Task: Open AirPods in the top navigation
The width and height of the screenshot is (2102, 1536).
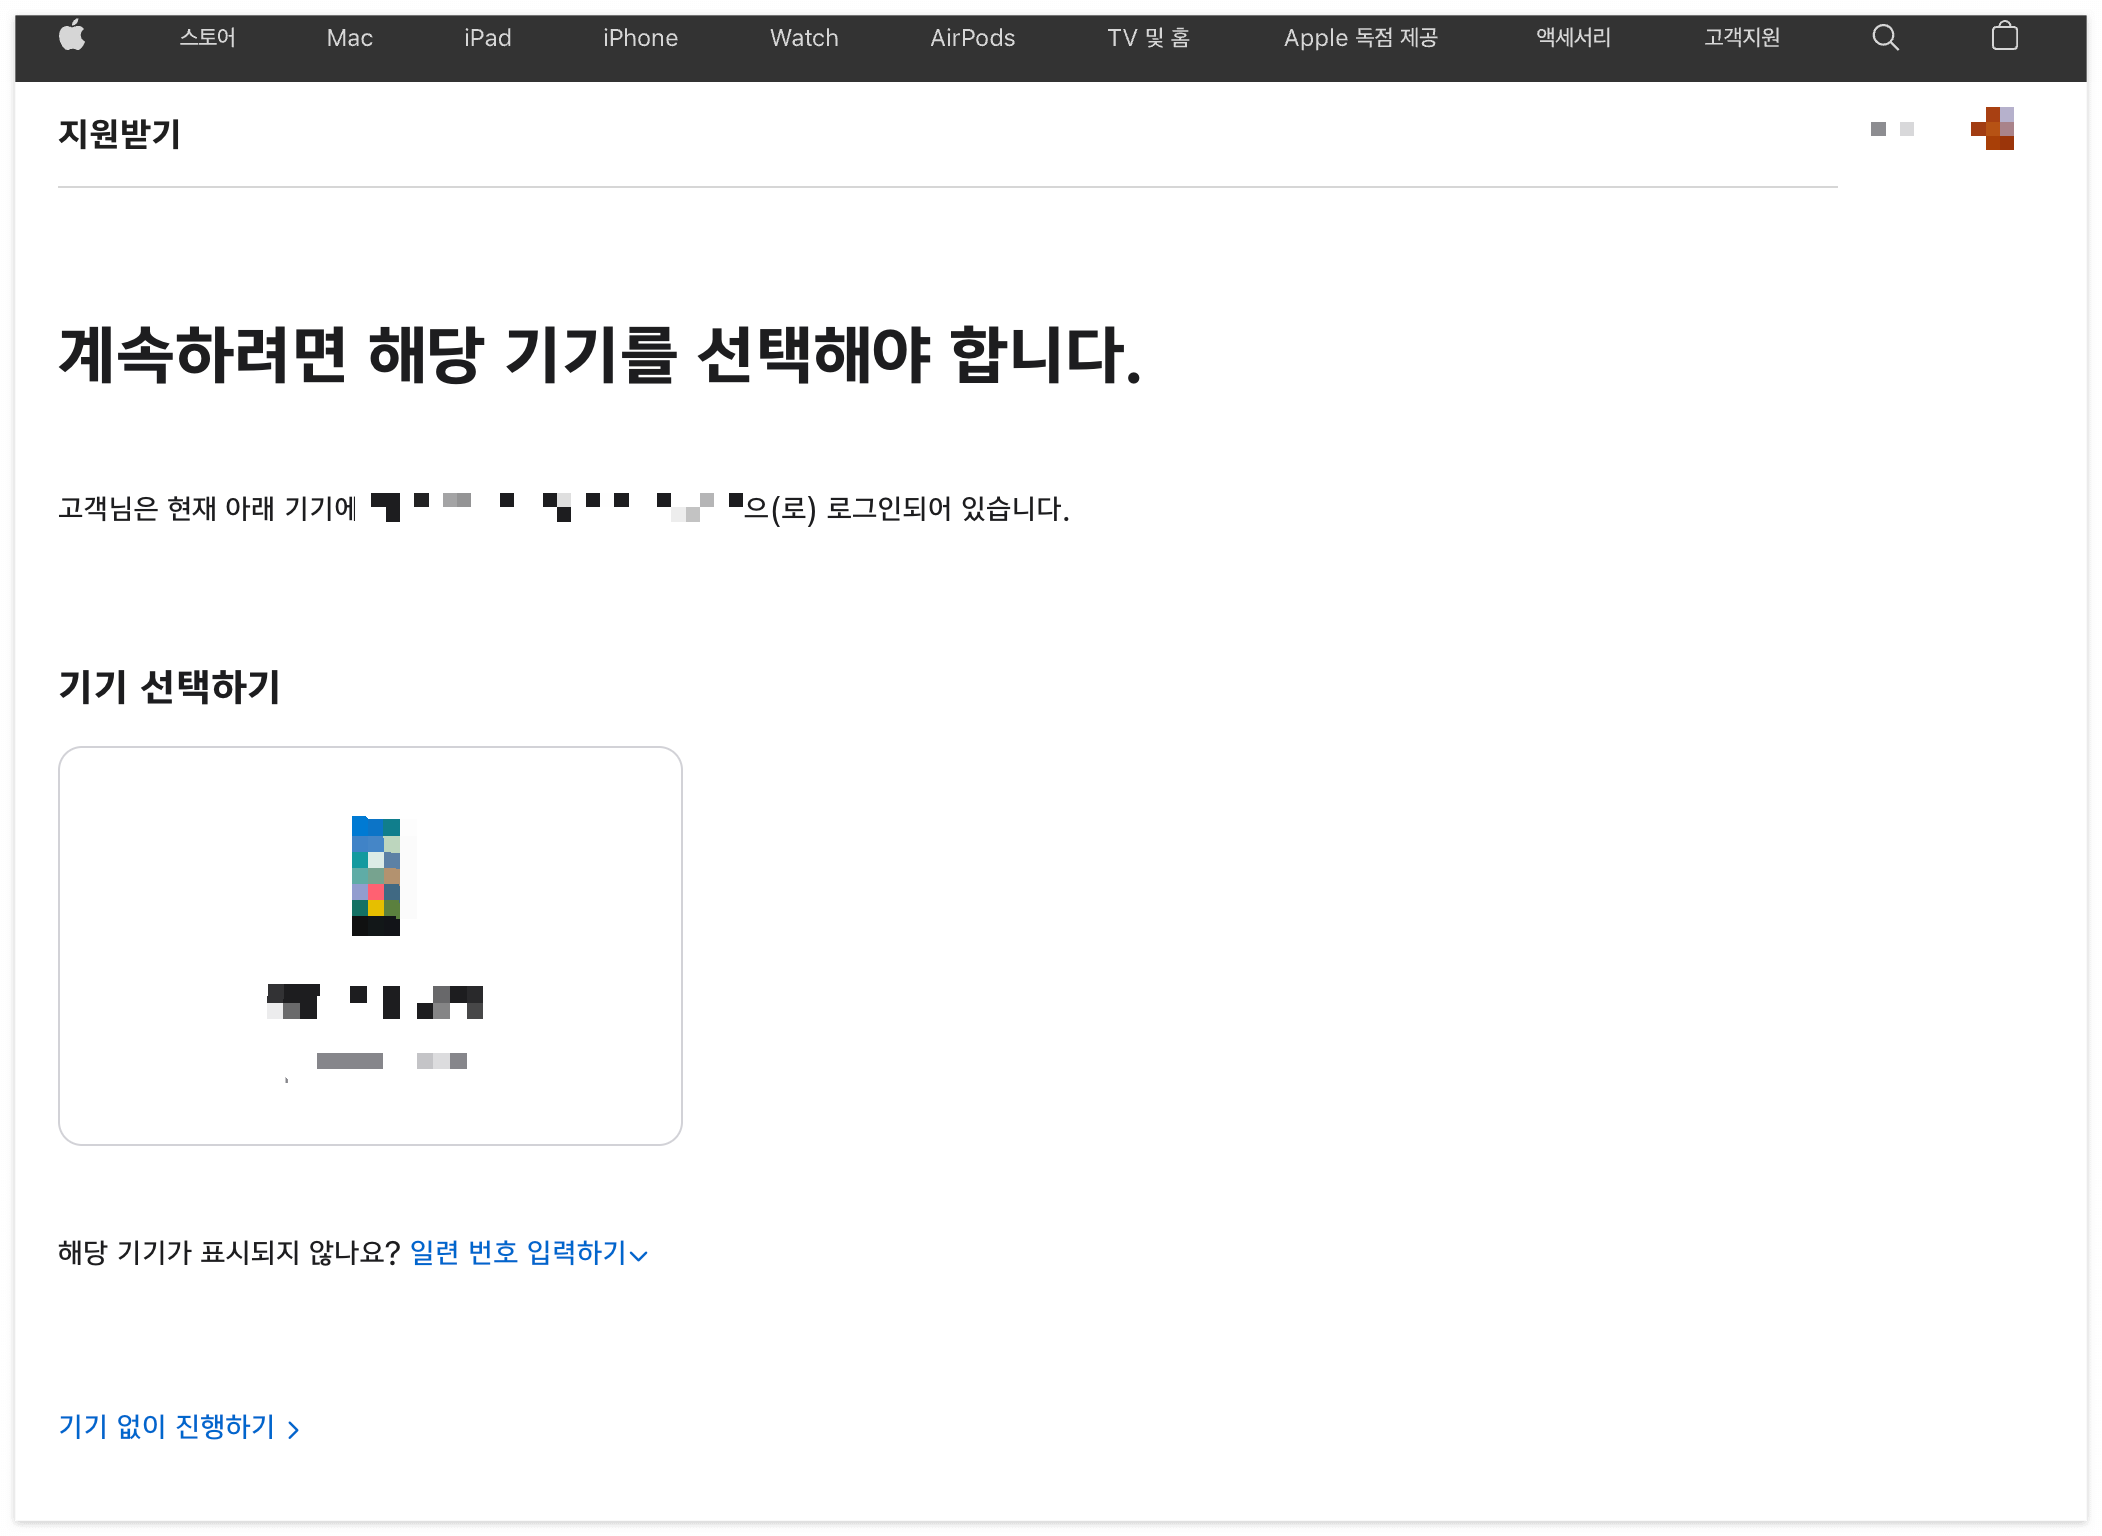Action: point(972,38)
